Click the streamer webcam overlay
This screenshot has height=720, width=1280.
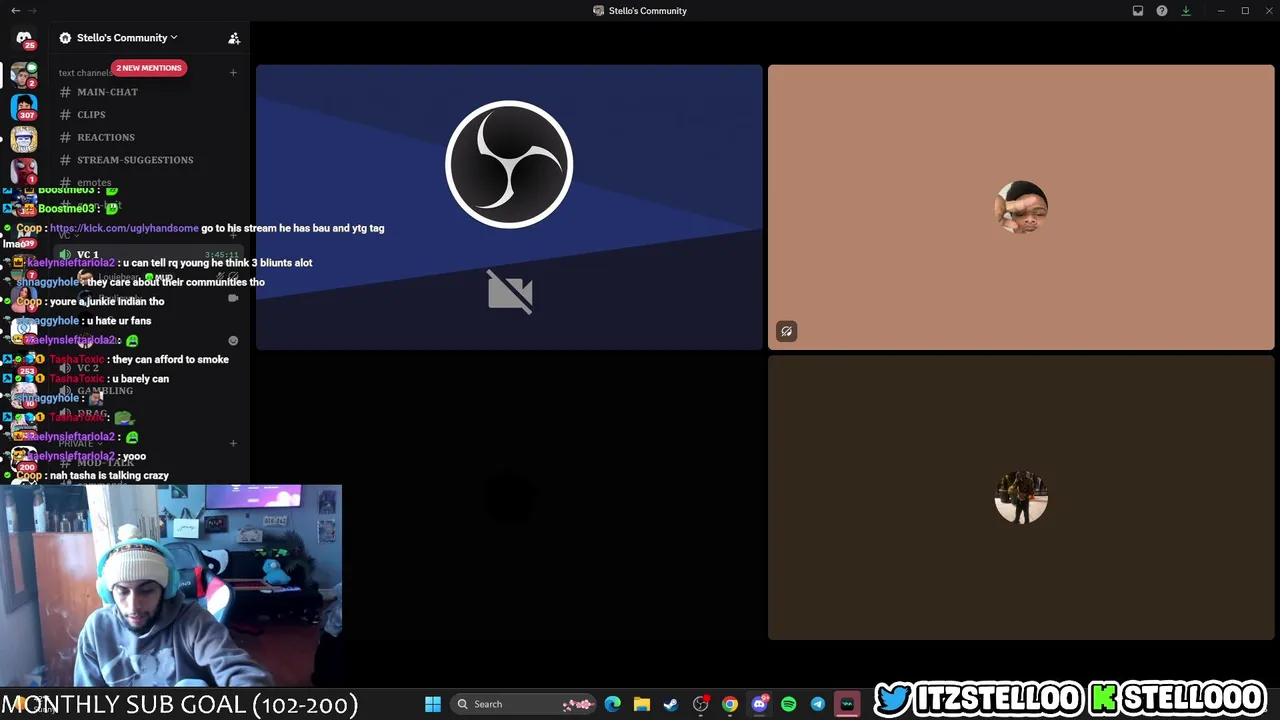coord(171,585)
